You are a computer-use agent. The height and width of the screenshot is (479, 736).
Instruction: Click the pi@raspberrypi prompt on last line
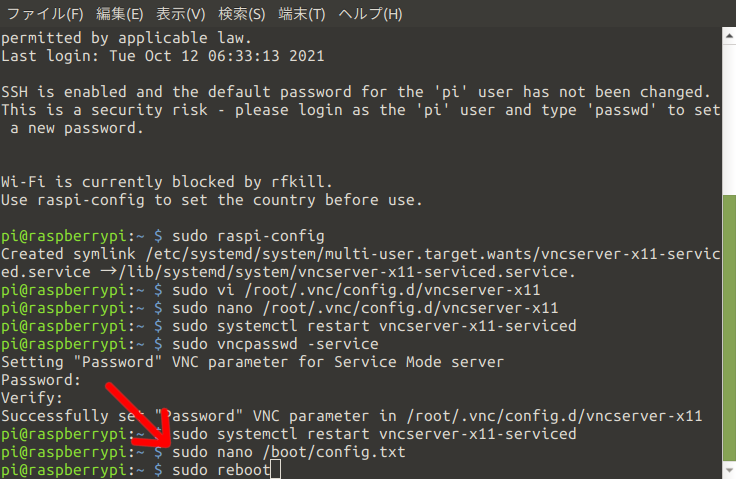tap(82, 470)
